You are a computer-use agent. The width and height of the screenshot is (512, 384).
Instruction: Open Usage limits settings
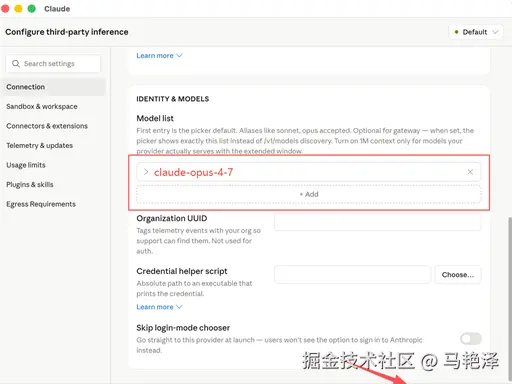[26, 165]
